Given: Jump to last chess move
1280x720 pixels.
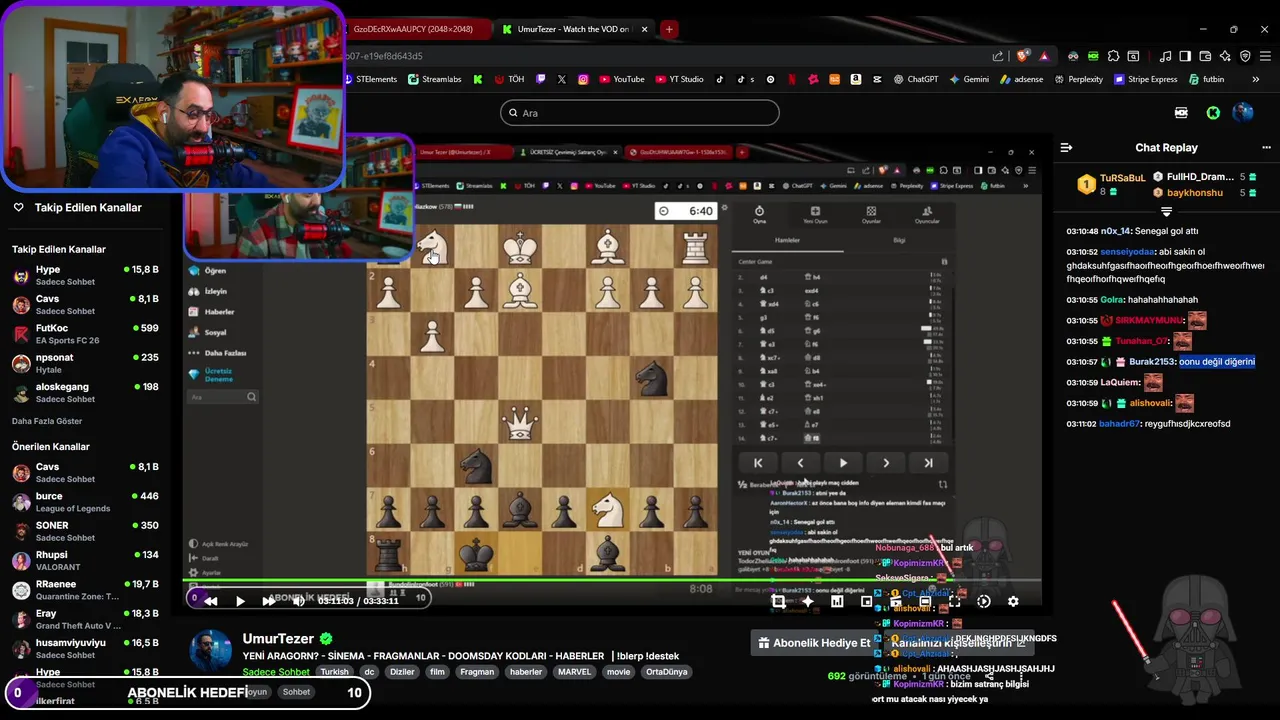Looking at the screenshot, I should tap(928, 463).
